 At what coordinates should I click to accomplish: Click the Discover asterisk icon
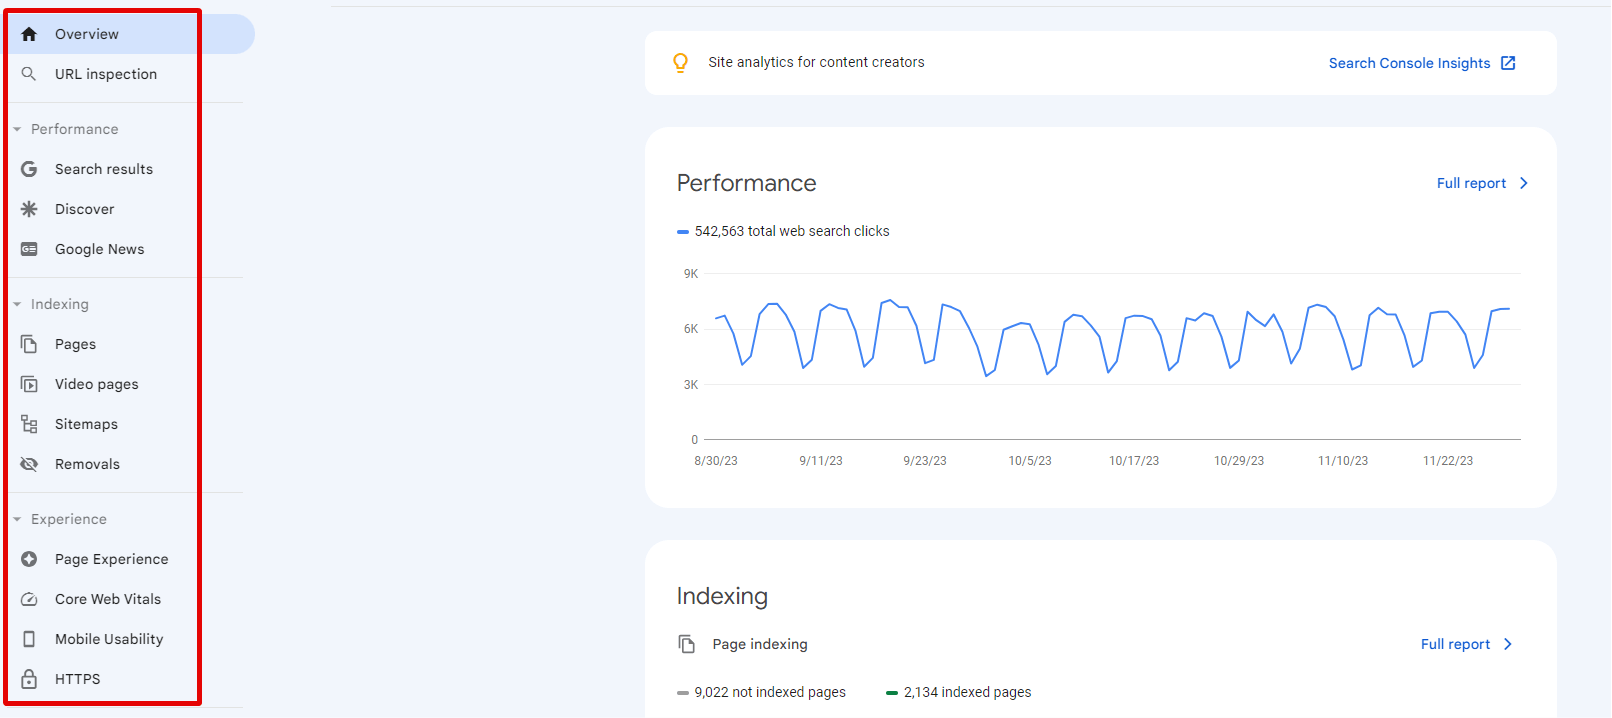[x=29, y=209]
